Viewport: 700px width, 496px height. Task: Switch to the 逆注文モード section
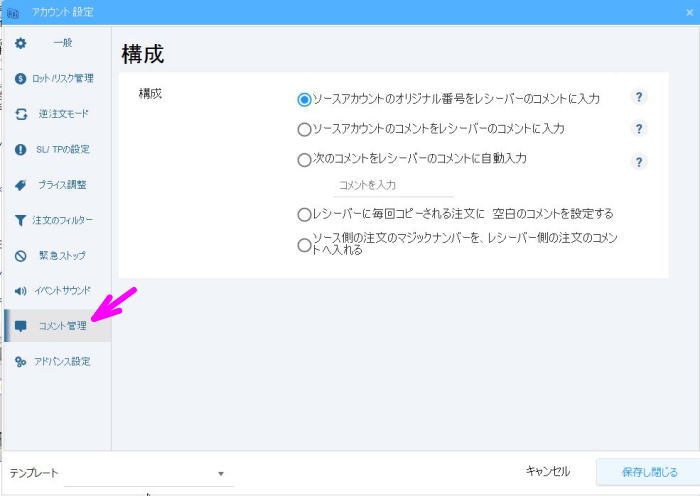click(58, 114)
